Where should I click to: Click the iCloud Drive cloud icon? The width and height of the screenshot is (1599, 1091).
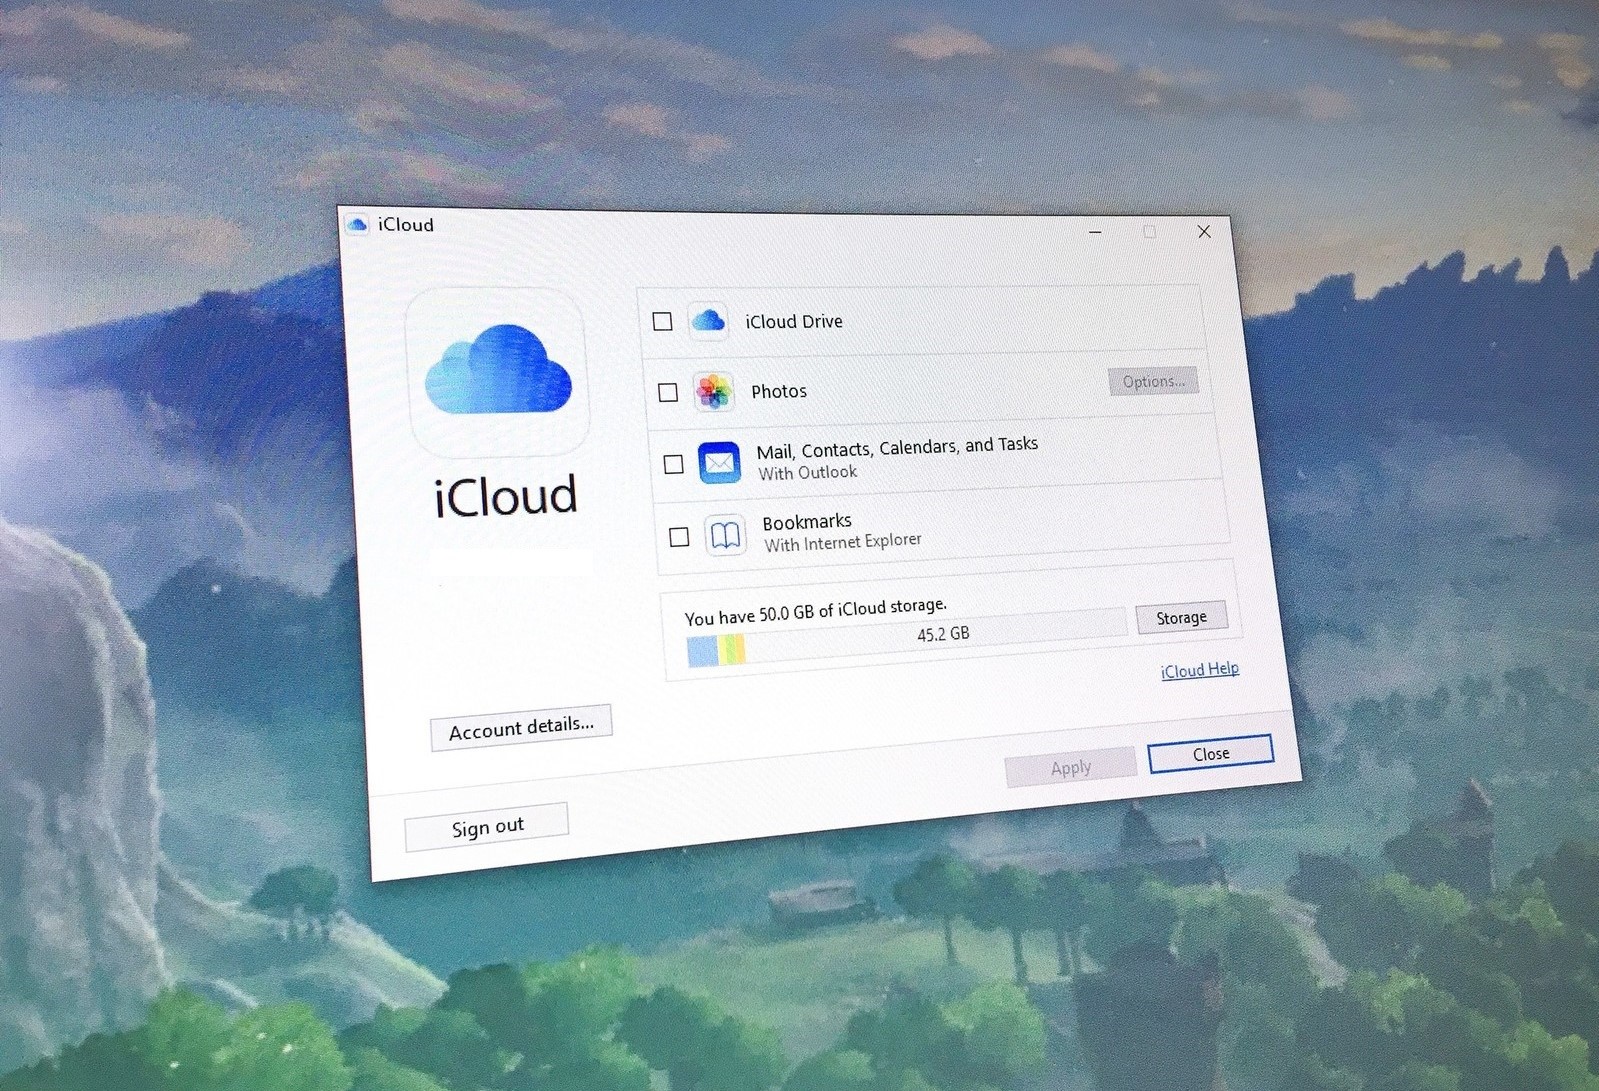pos(709,321)
